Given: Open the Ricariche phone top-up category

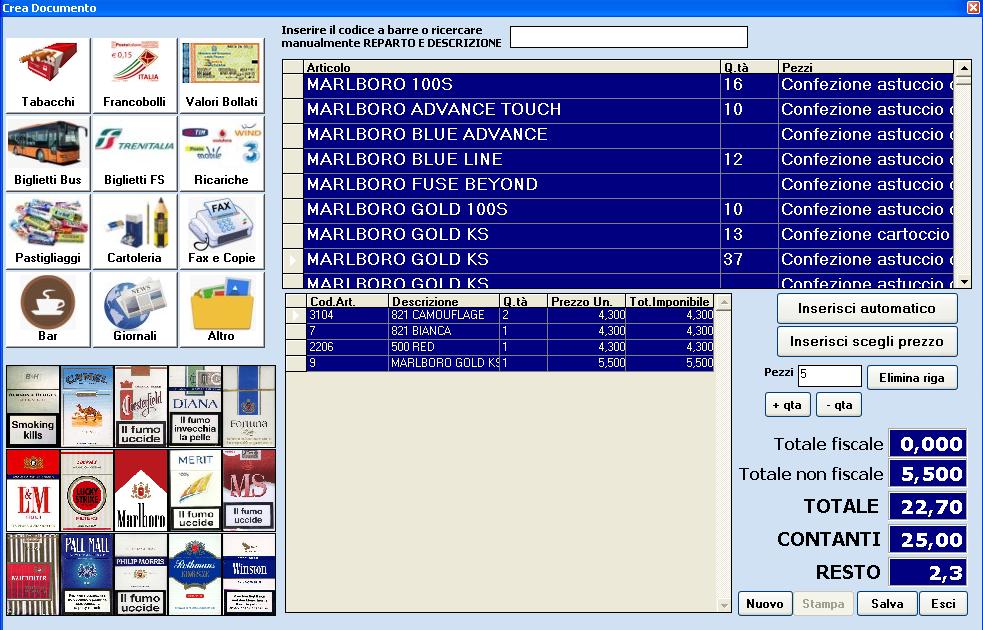Looking at the screenshot, I should coord(221,154).
